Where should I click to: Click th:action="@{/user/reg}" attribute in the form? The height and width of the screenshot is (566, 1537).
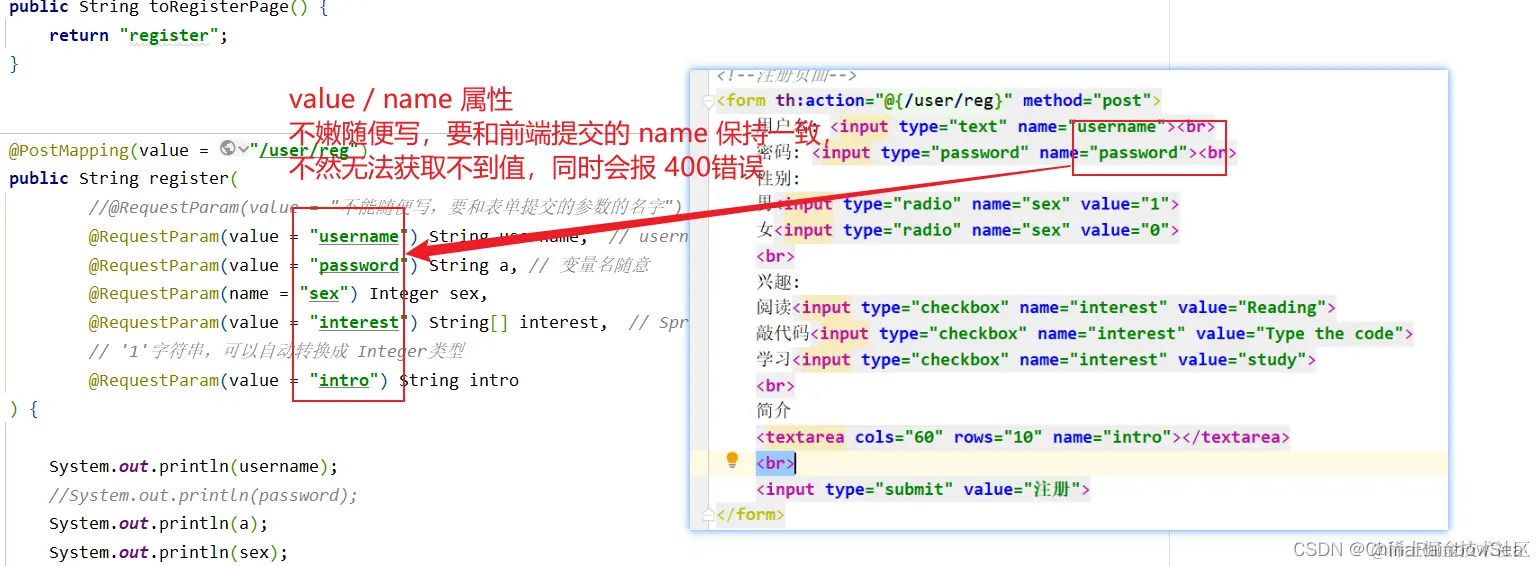pyautogui.click(x=895, y=100)
